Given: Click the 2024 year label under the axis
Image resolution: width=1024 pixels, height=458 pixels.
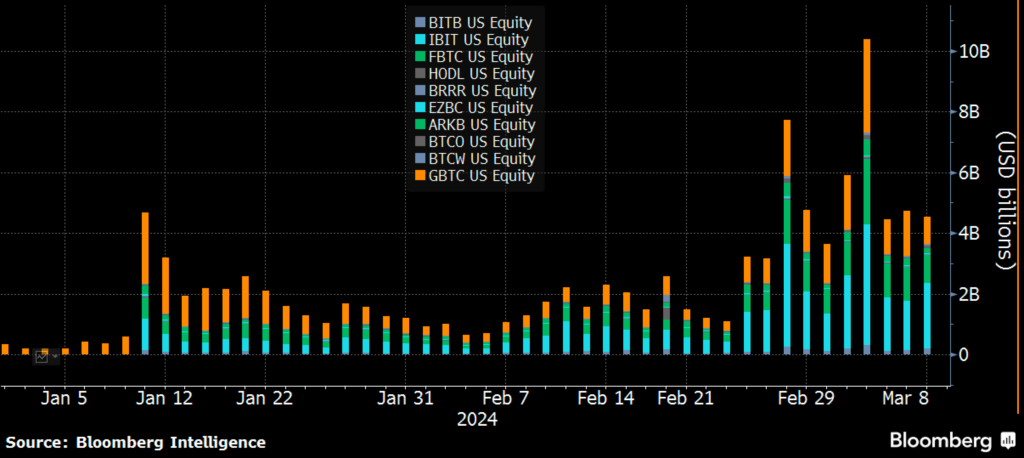Looking at the screenshot, I should pos(477,419).
